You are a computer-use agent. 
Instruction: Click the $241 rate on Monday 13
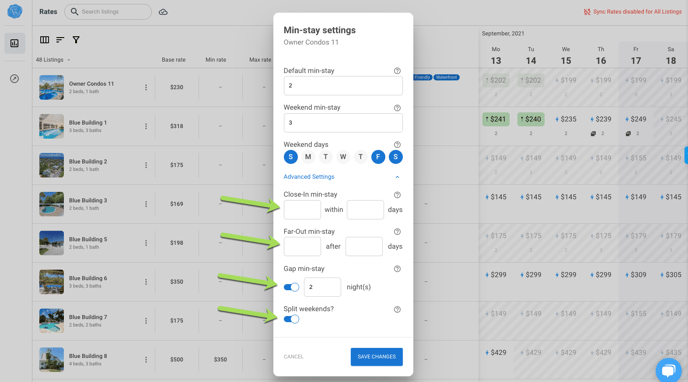pos(496,119)
